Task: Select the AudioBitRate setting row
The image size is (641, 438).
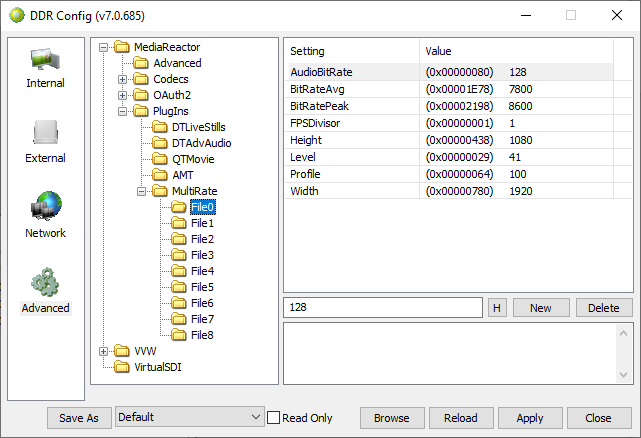Action: point(451,72)
